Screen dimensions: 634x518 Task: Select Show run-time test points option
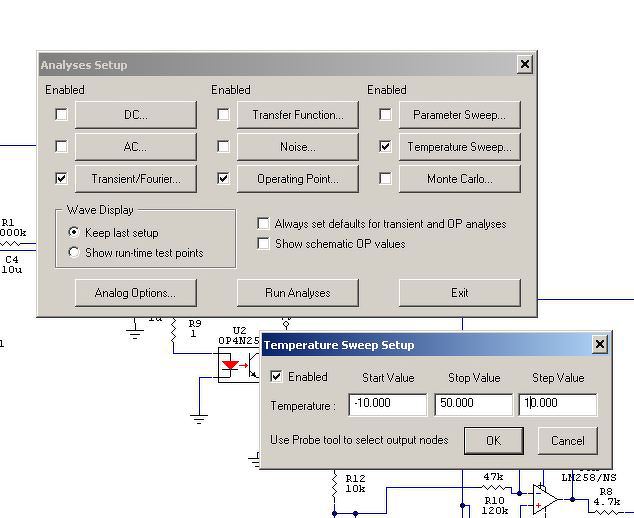coord(74,252)
